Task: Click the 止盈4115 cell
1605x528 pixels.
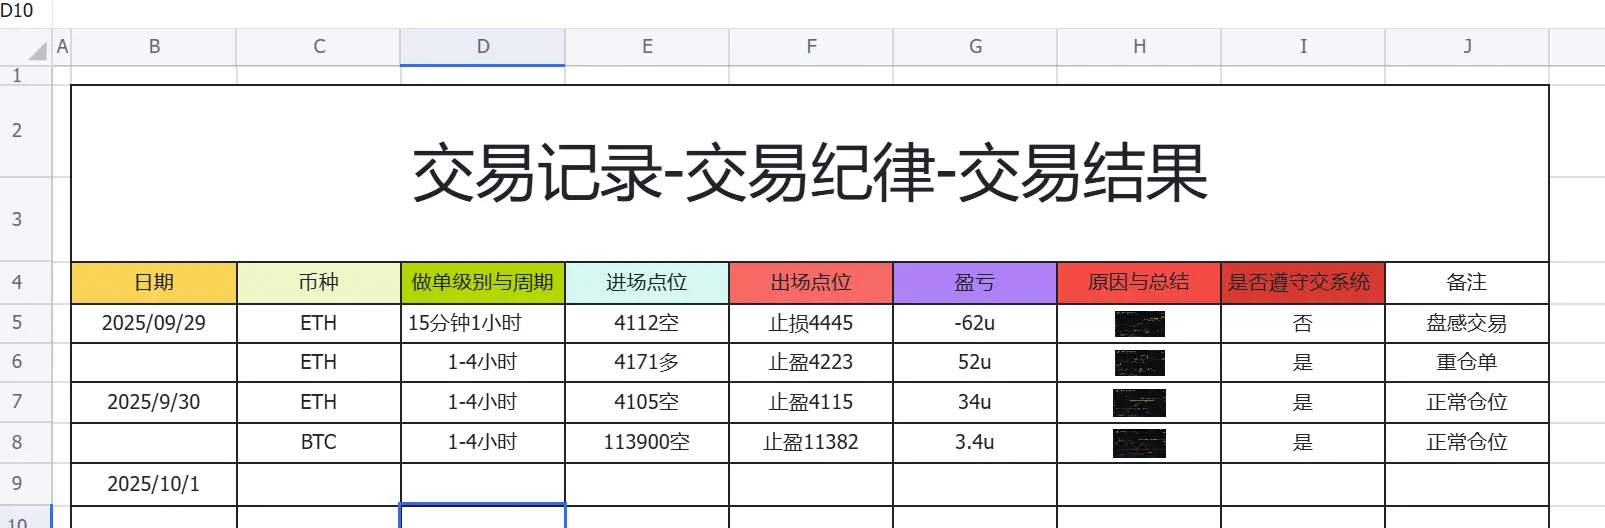Action: pos(811,402)
